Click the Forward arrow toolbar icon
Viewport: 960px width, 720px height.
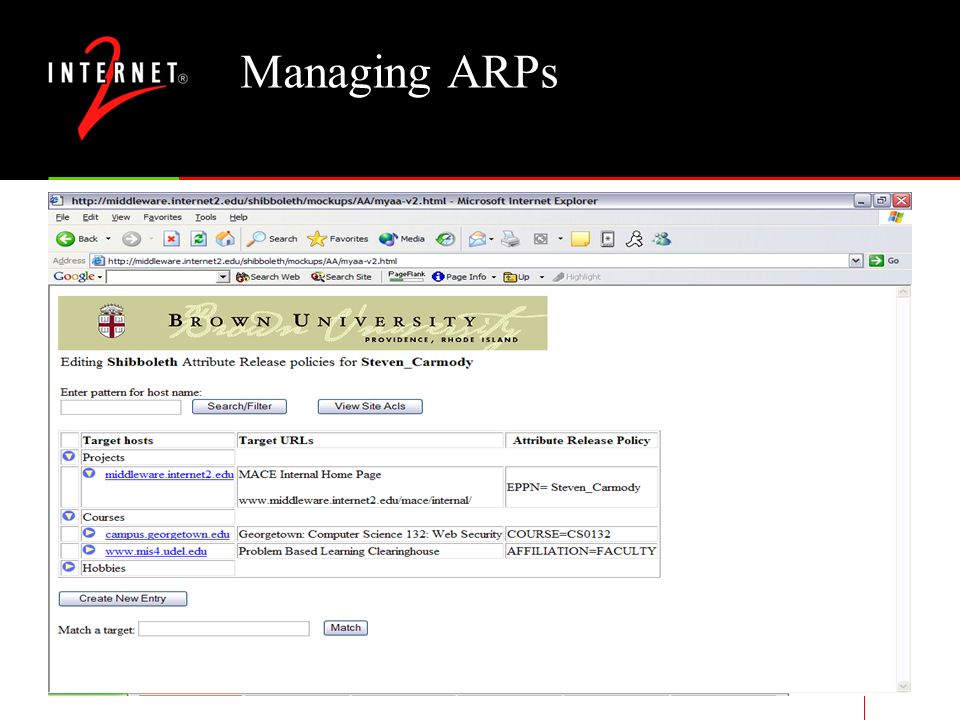(131, 239)
